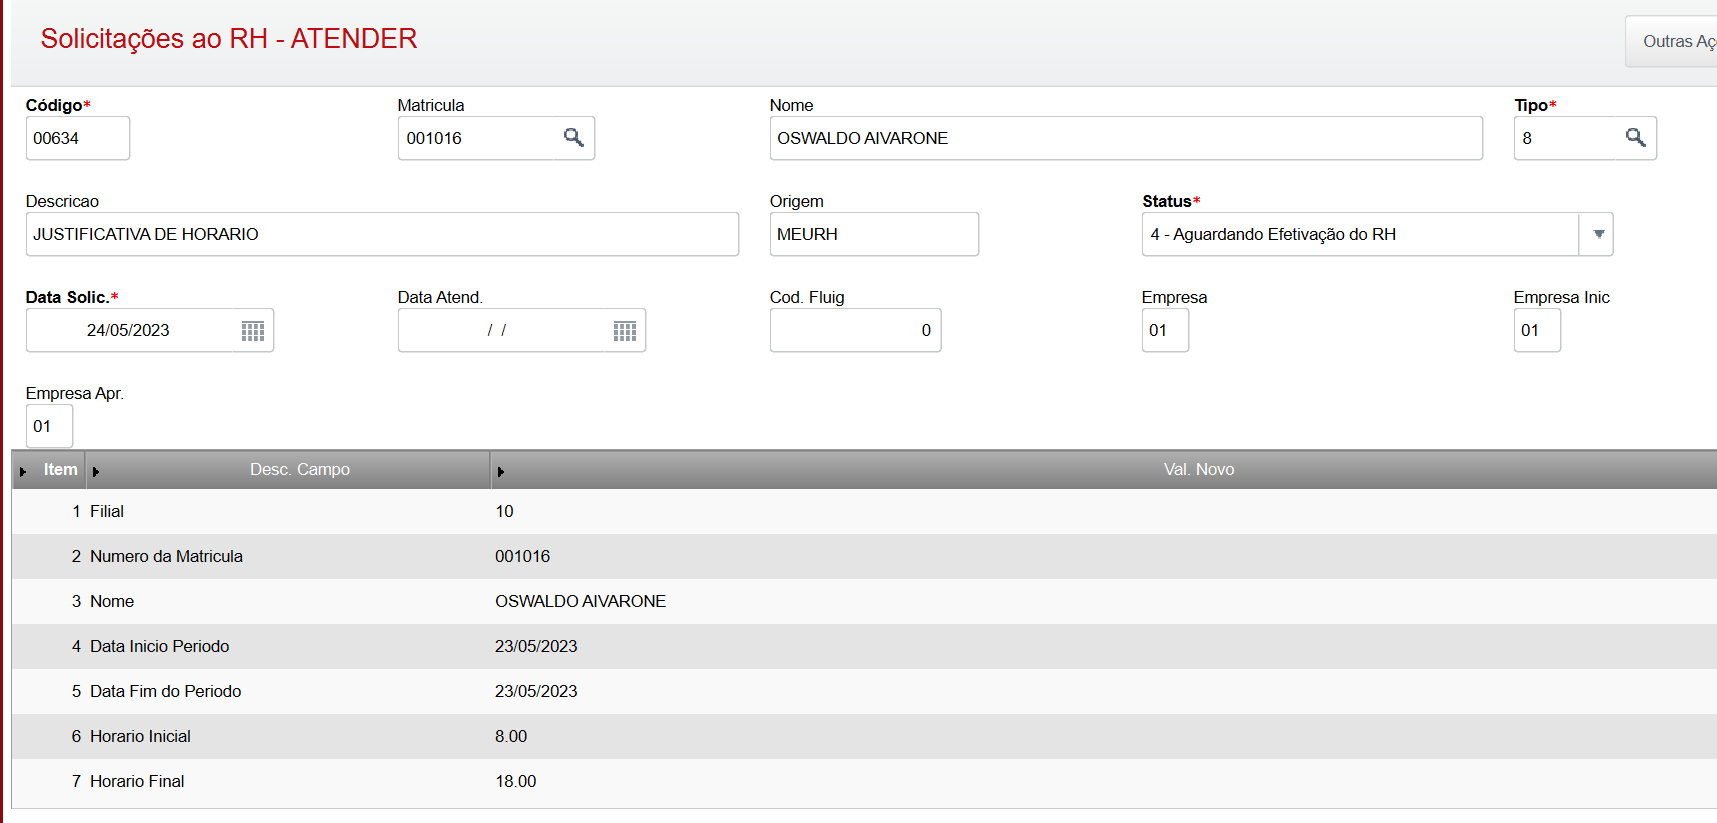This screenshot has height=823, width=1717.
Task: Open the Data Atend. calendar picker
Action: [x=625, y=331]
